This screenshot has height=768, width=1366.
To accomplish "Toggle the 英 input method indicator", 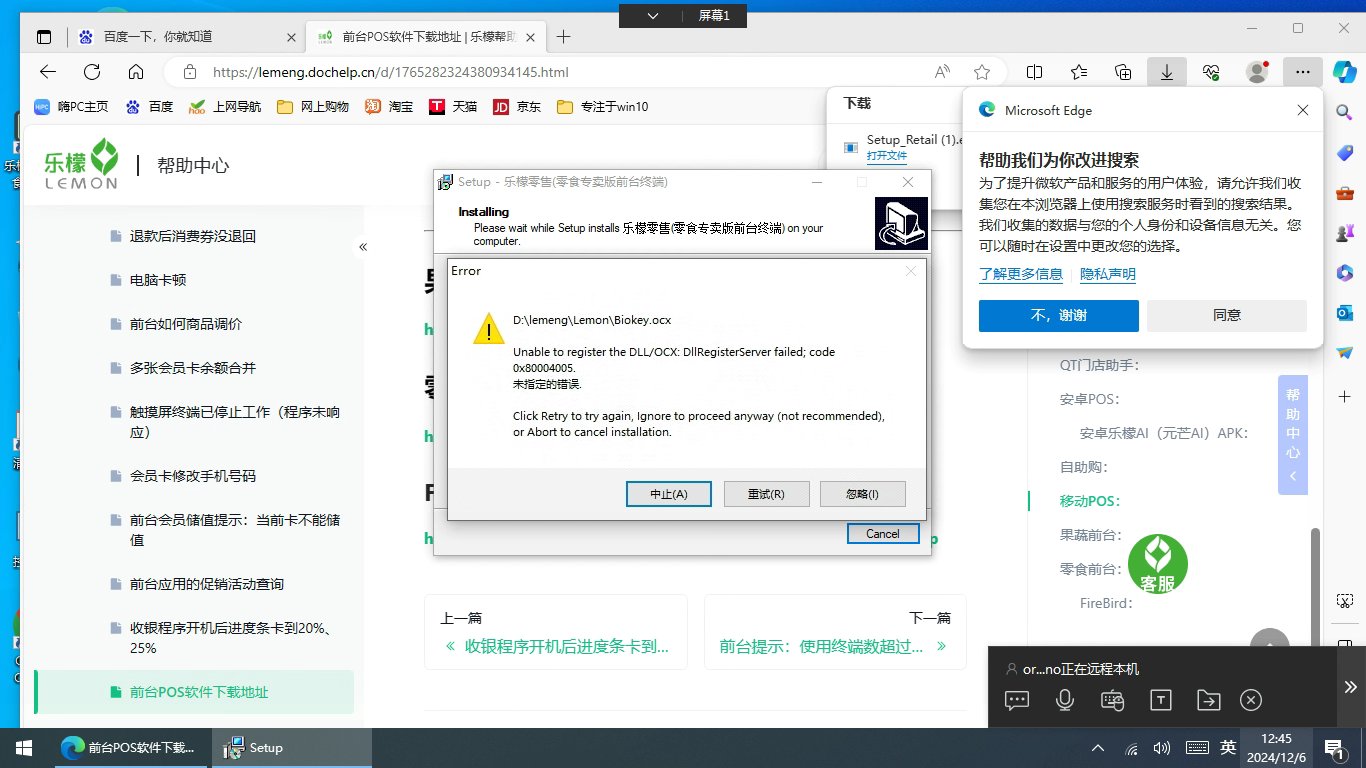I will coord(1228,747).
